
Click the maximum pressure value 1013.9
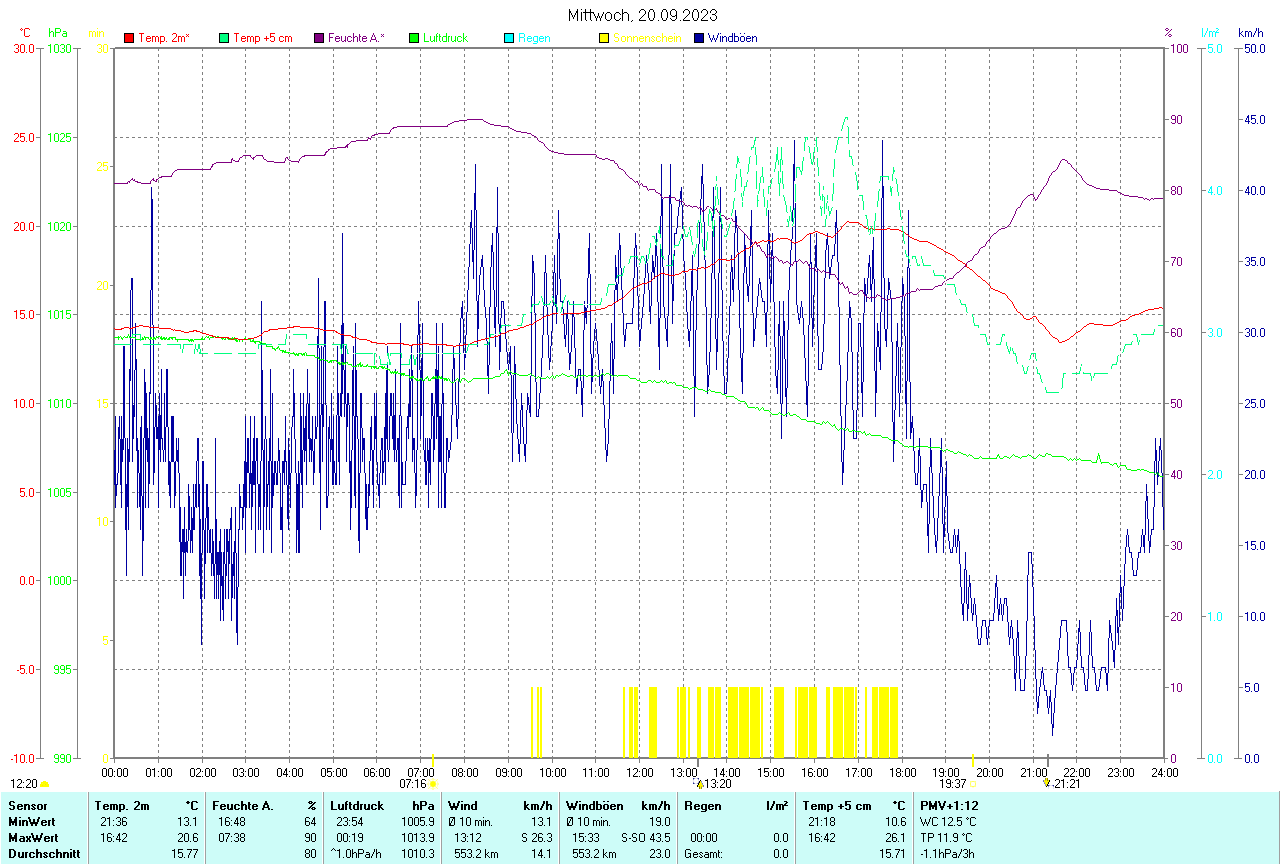(x=417, y=837)
